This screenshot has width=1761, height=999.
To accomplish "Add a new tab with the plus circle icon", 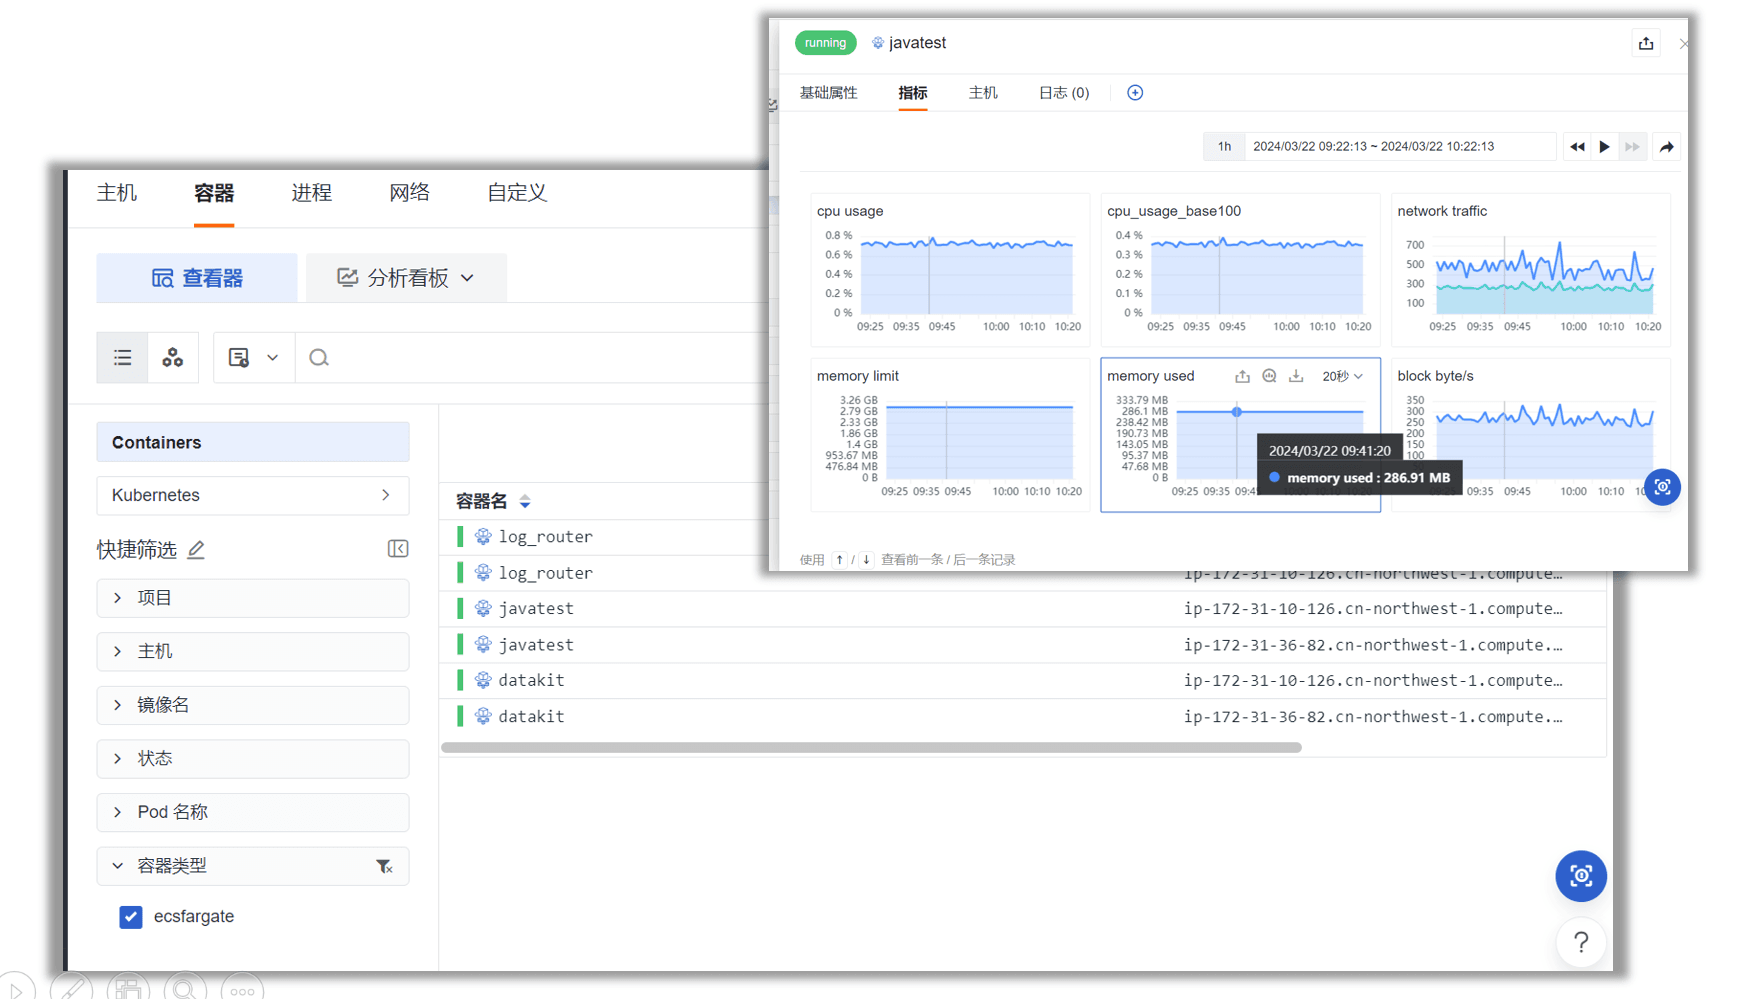I will click(x=1135, y=93).
